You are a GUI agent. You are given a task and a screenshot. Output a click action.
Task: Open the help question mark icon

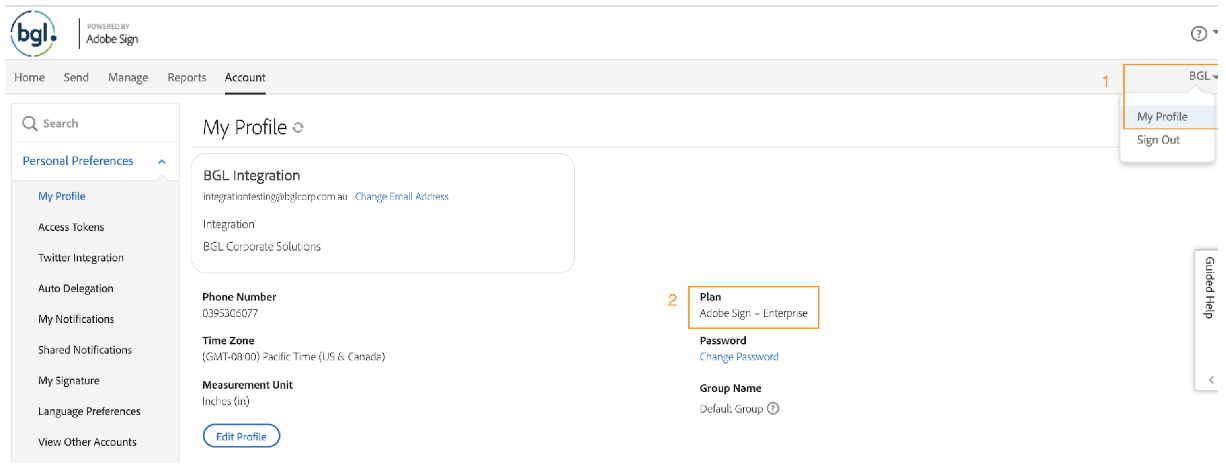[1198, 33]
